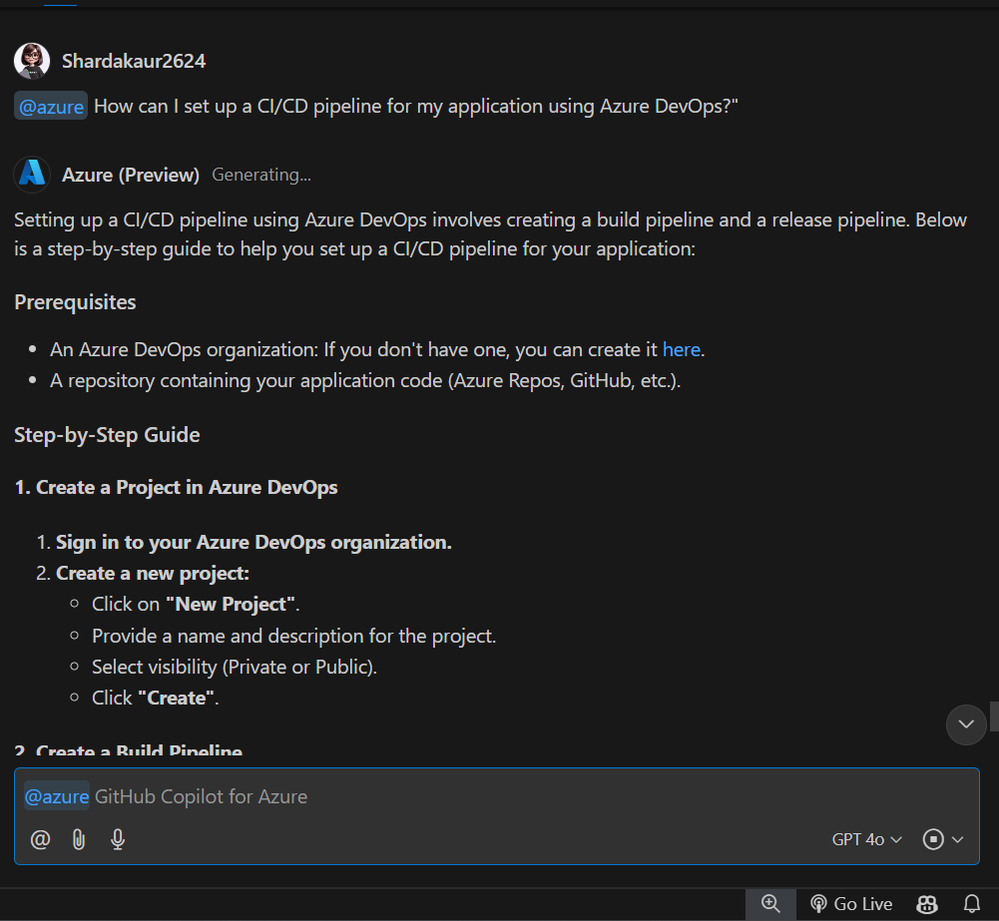Click the Azure logo next to Azure (Preview)

click(32, 174)
